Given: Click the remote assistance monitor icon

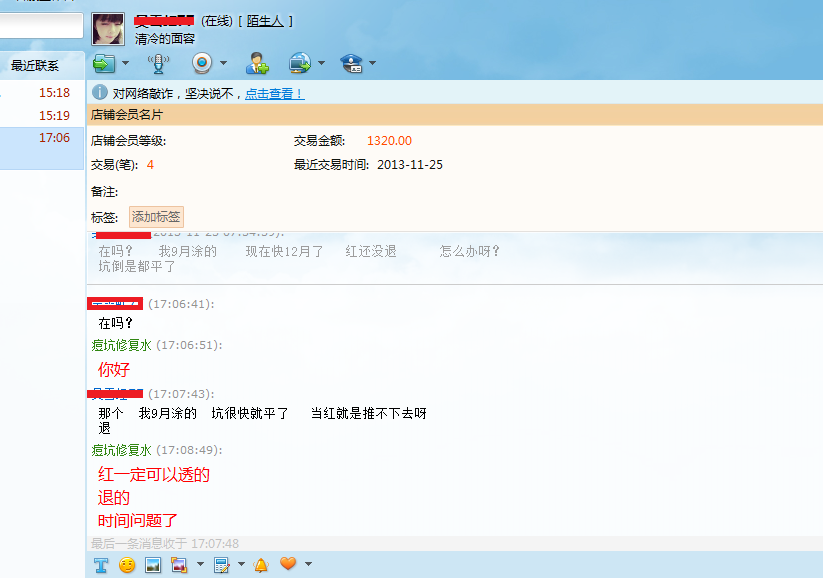Looking at the screenshot, I should tap(300, 64).
